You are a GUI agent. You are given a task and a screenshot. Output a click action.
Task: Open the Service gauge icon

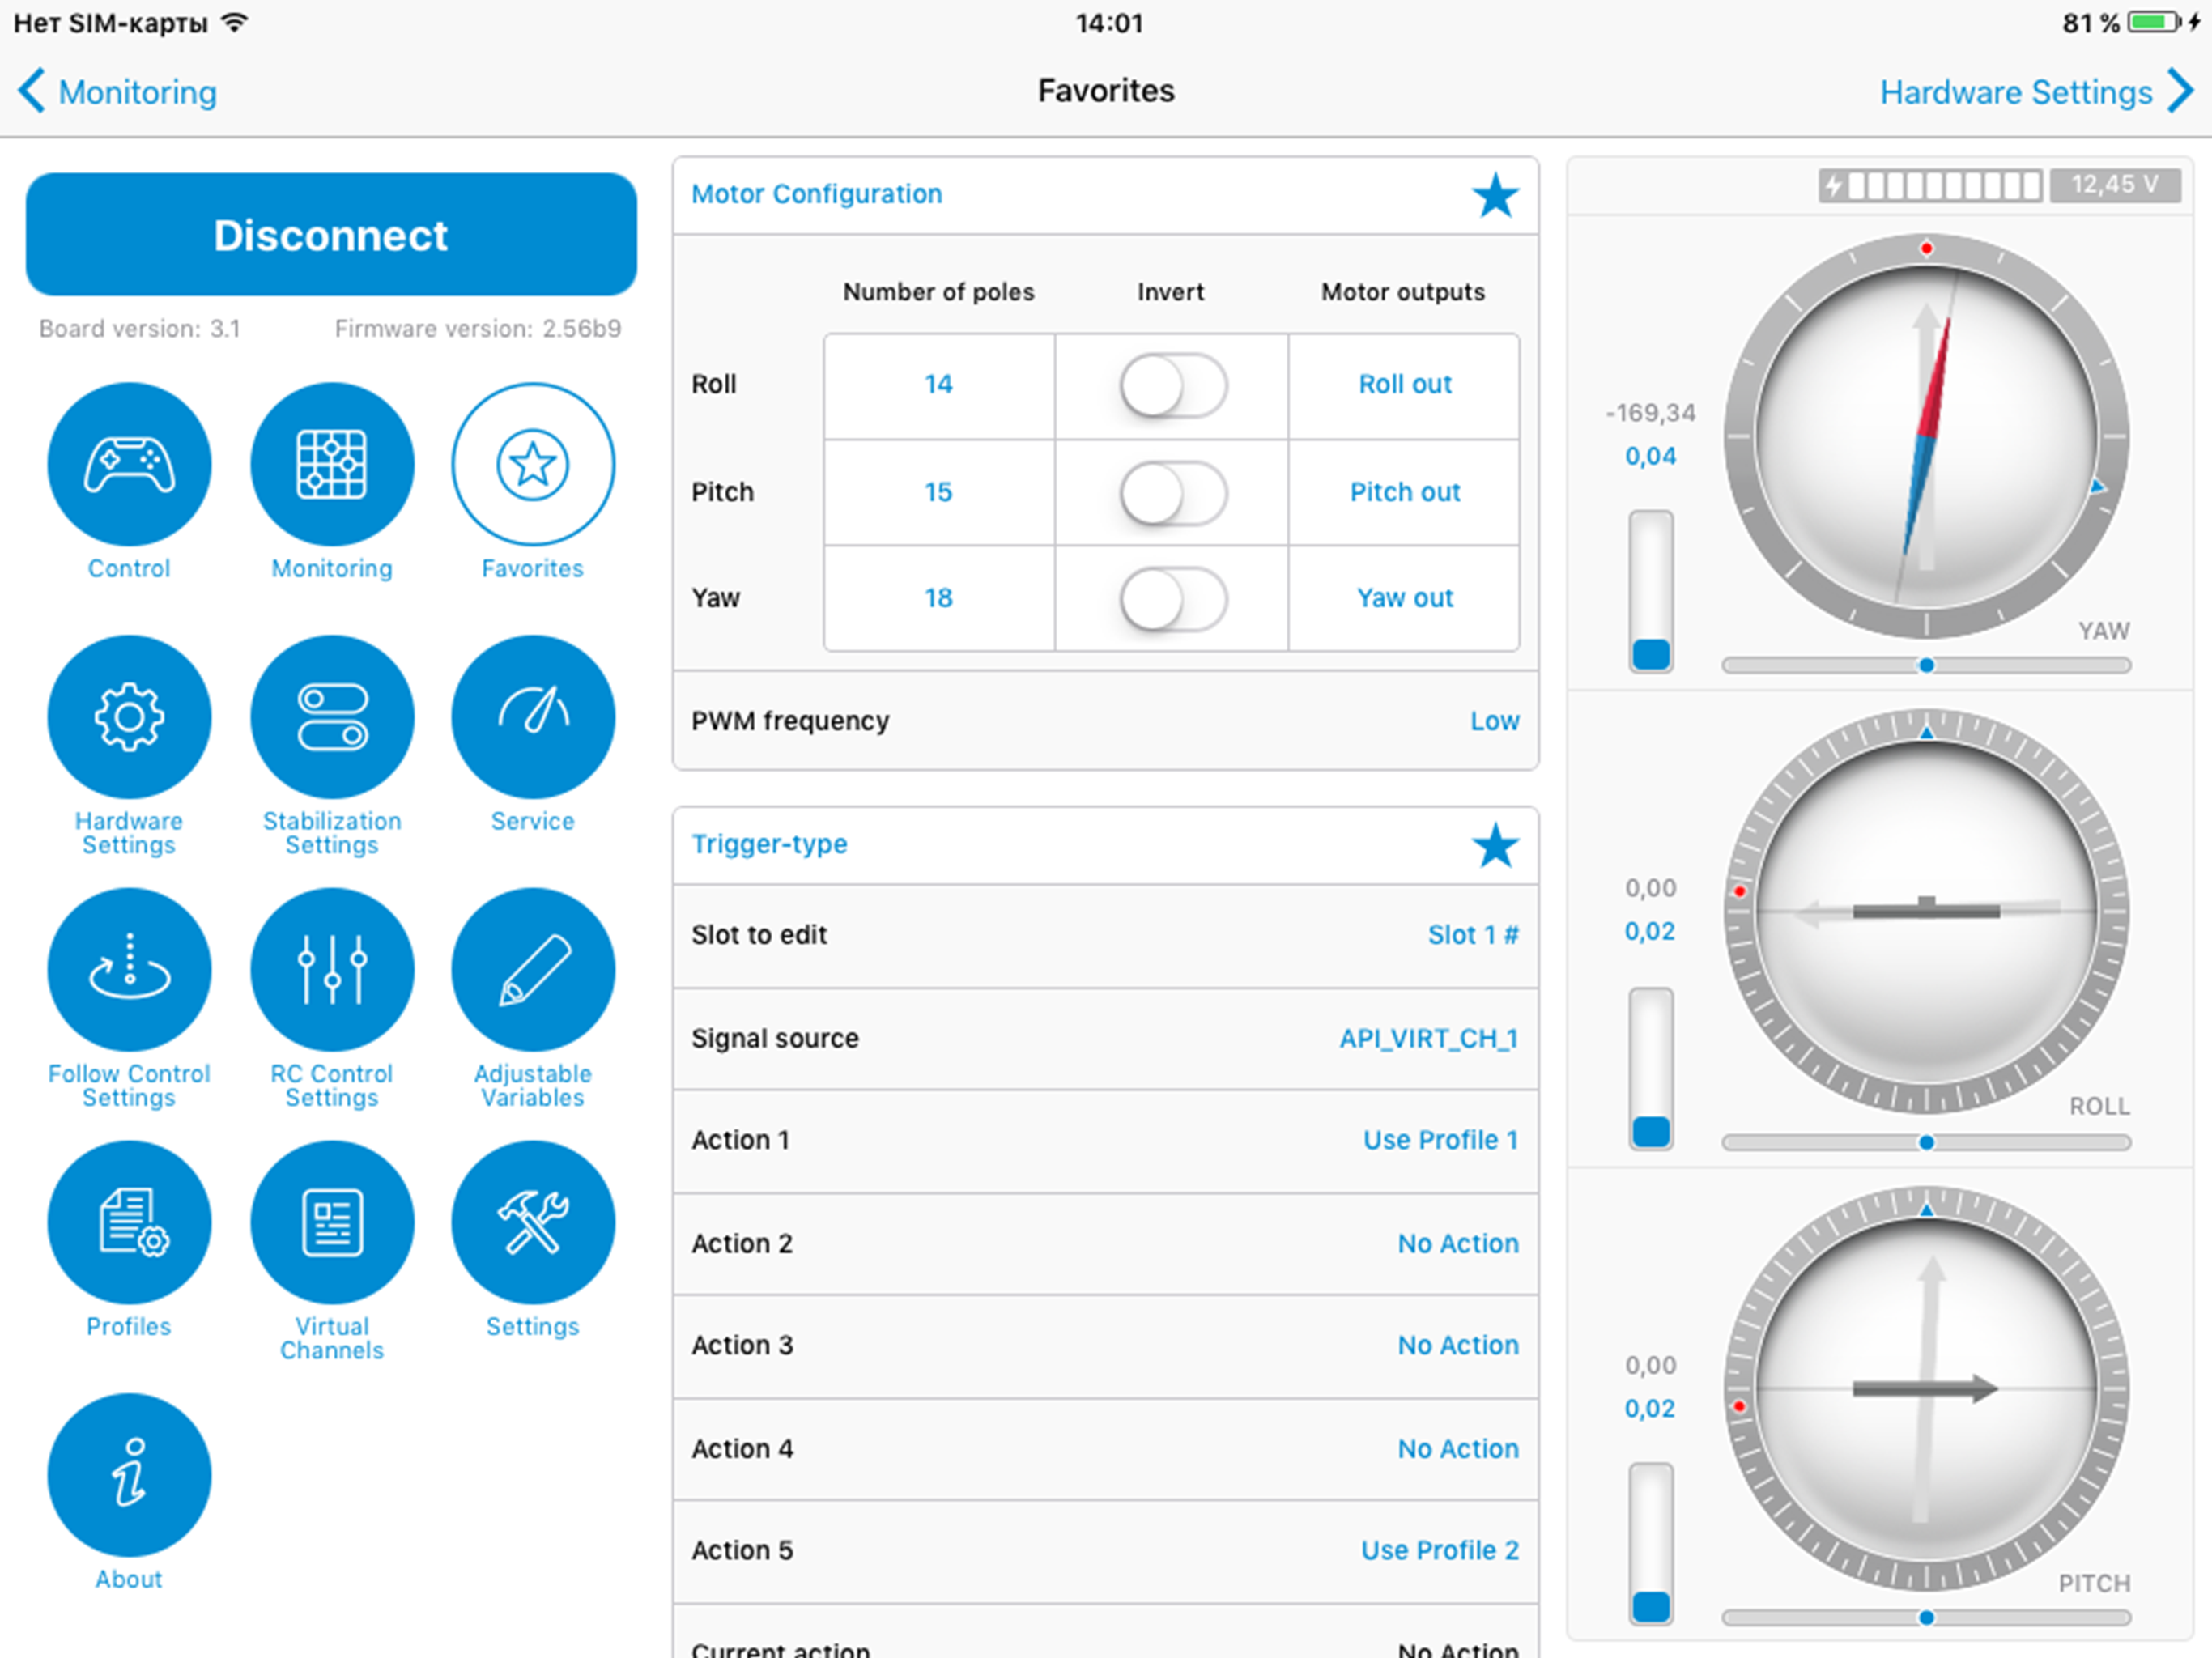533,717
